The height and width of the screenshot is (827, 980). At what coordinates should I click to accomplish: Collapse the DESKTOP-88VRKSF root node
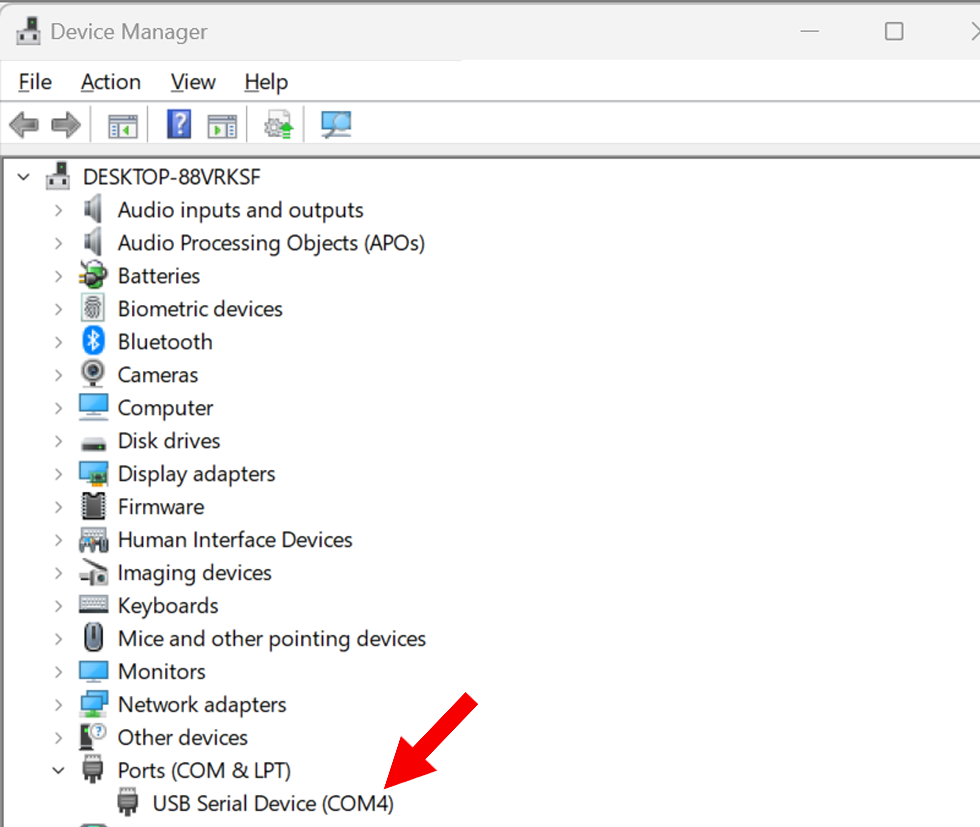coord(24,177)
